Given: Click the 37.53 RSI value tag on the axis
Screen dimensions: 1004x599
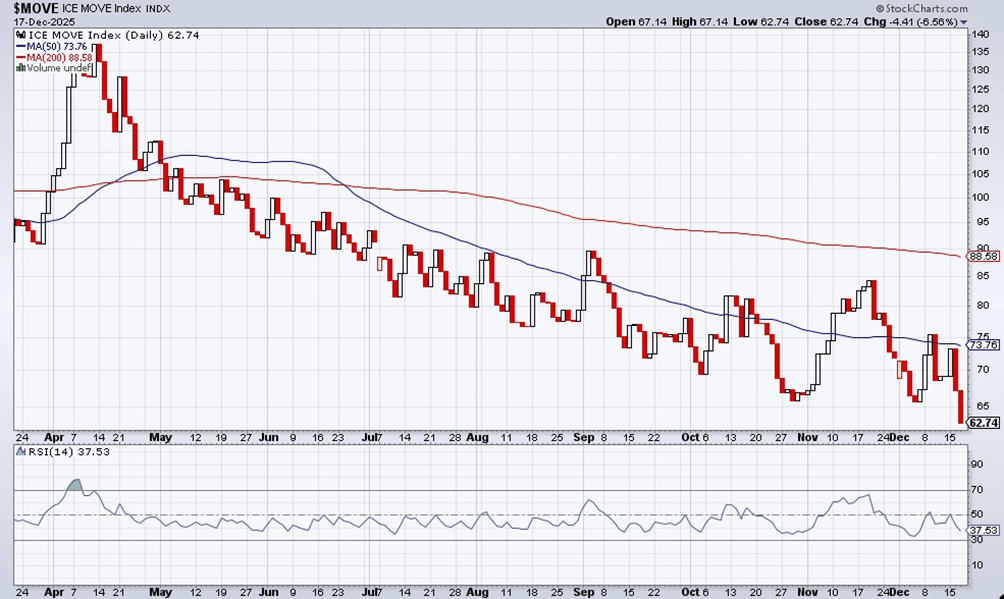Looking at the screenshot, I should click(x=983, y=530).
